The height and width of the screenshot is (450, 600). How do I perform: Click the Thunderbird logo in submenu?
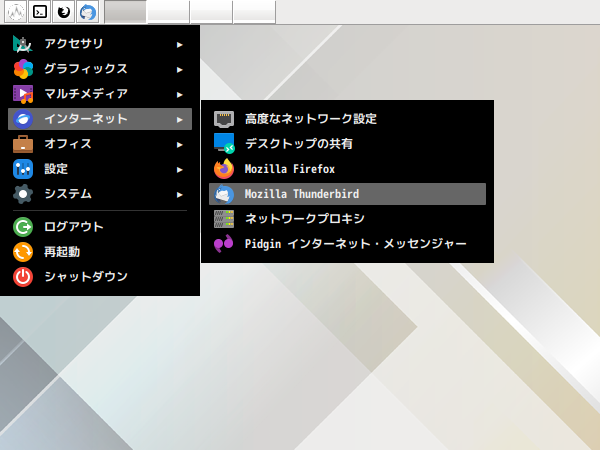coord(224,194)
